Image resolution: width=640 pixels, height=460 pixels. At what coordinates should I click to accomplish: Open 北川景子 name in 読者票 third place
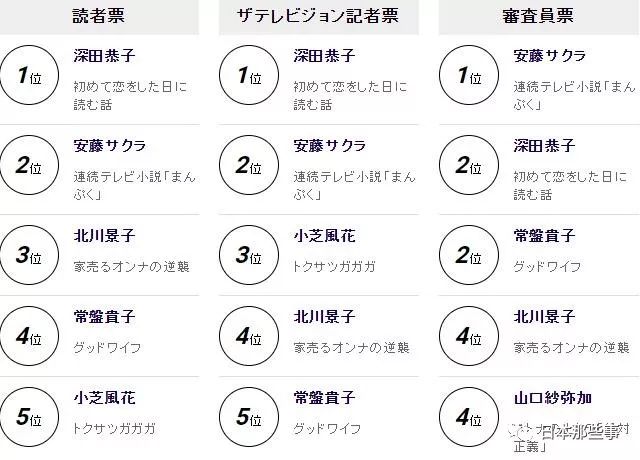104,236
